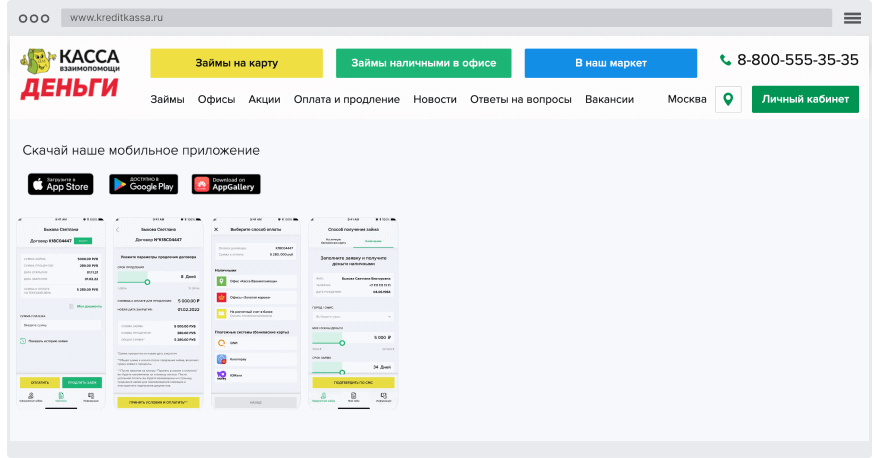The width and height of the screenshot is (879, 458).
Task: Tap green ПРОДЛИТЬ ЗАЙМ in first phone screenshot
Action: pos(82,382)
